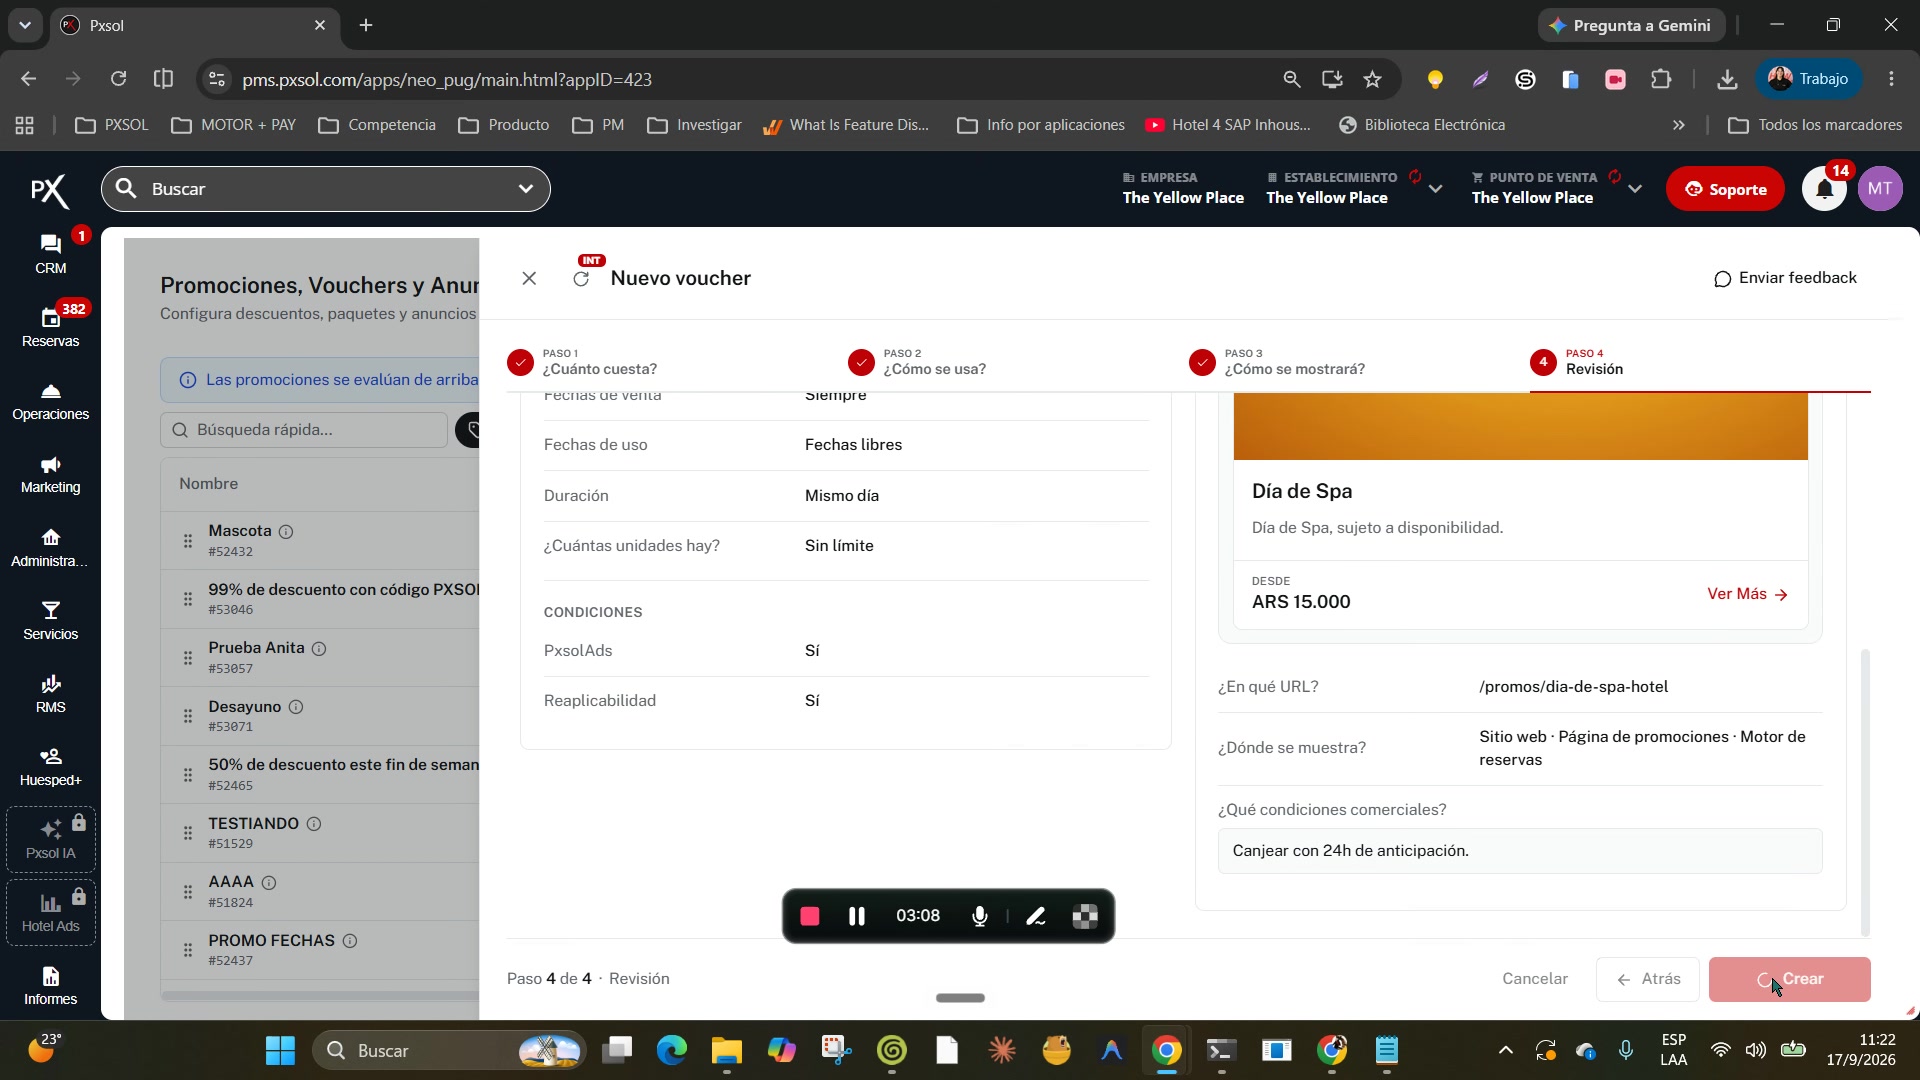Open the Buscar dropdown arrow

(526, 189)
